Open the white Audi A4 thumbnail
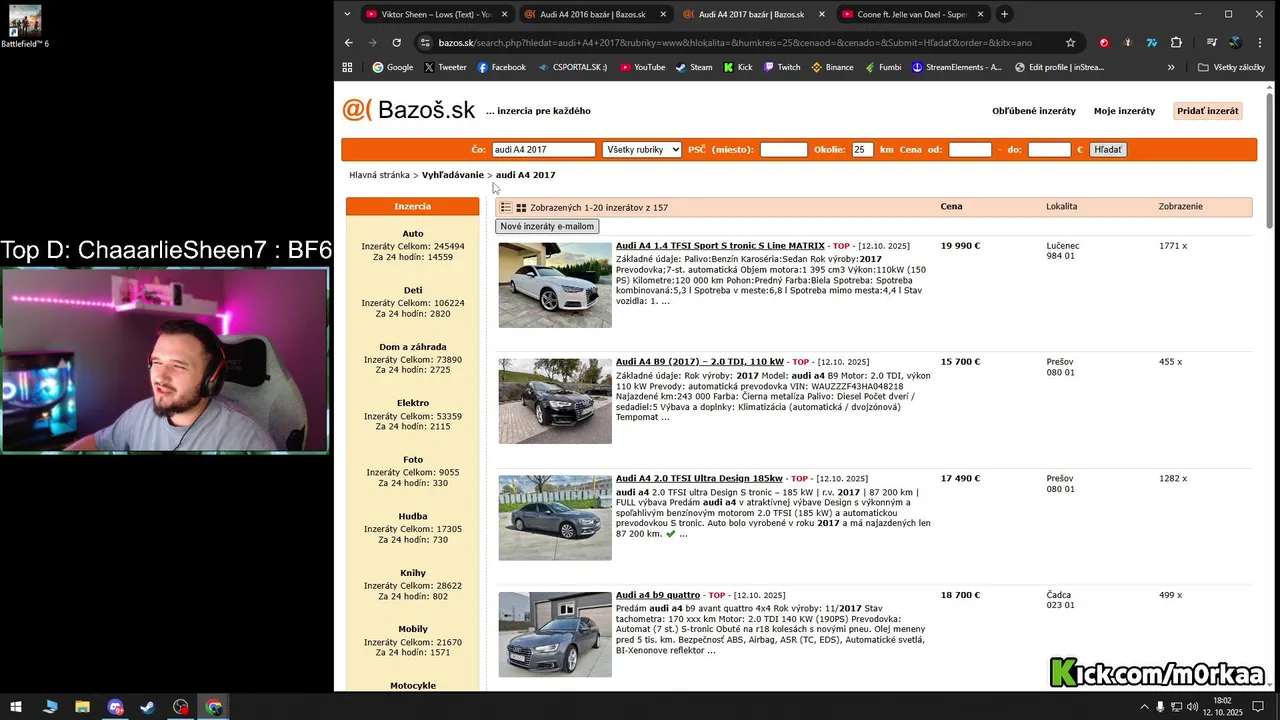The width and height of the screenshot is (1280, 720). coord(555,285)
